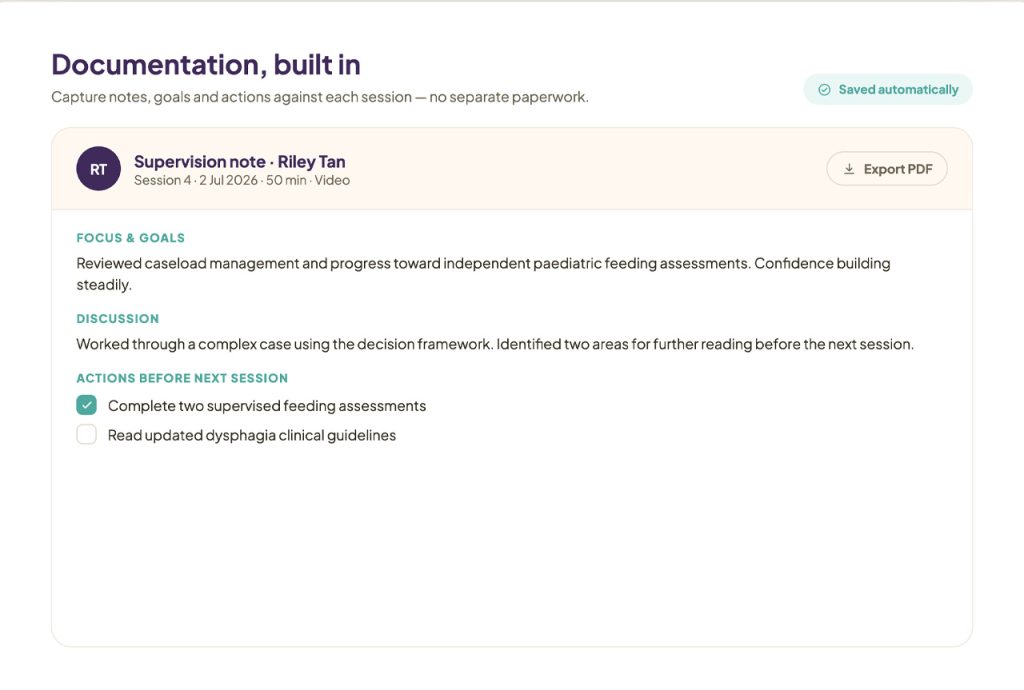The width and height of the screenshot is (1024, 690).
Task: Click the Discussion section heading
Action: click(x=118, y=319)
